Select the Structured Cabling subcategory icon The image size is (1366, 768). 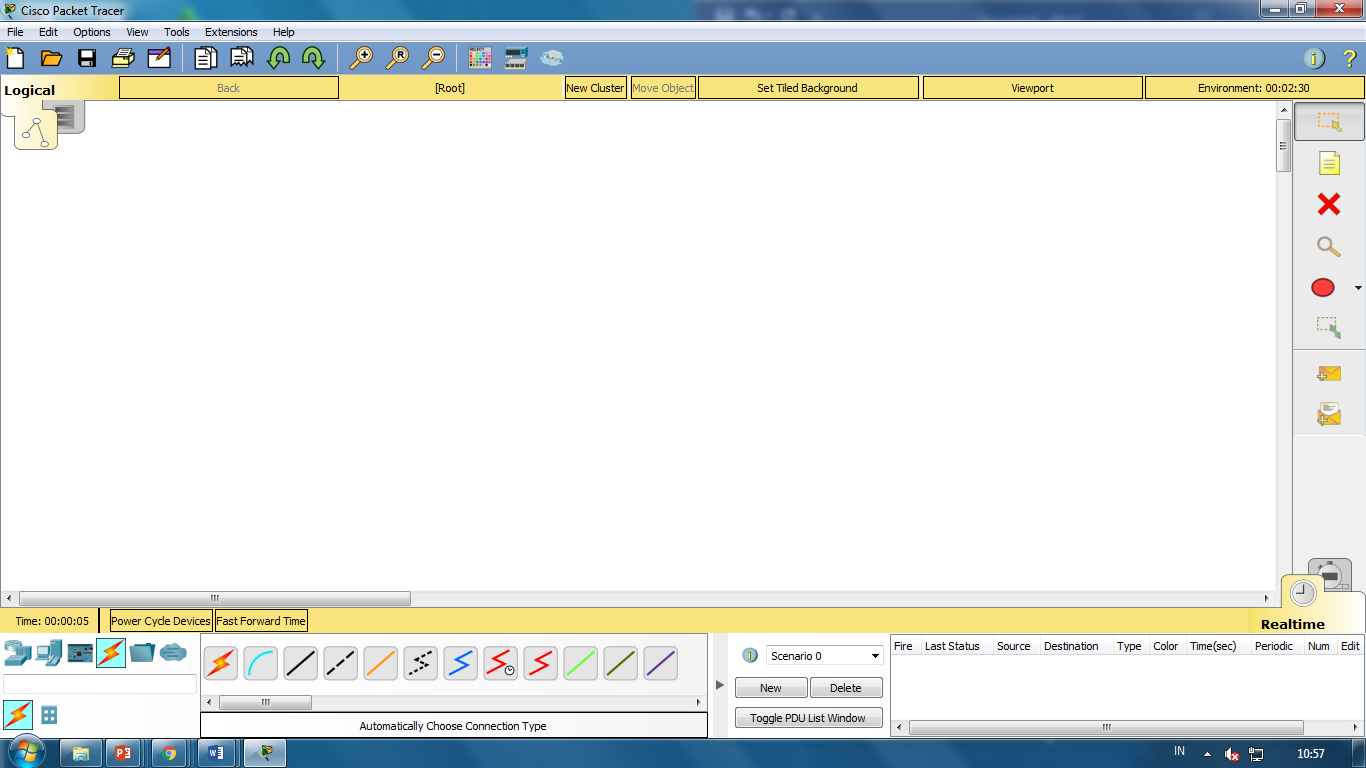click(48, 715)
